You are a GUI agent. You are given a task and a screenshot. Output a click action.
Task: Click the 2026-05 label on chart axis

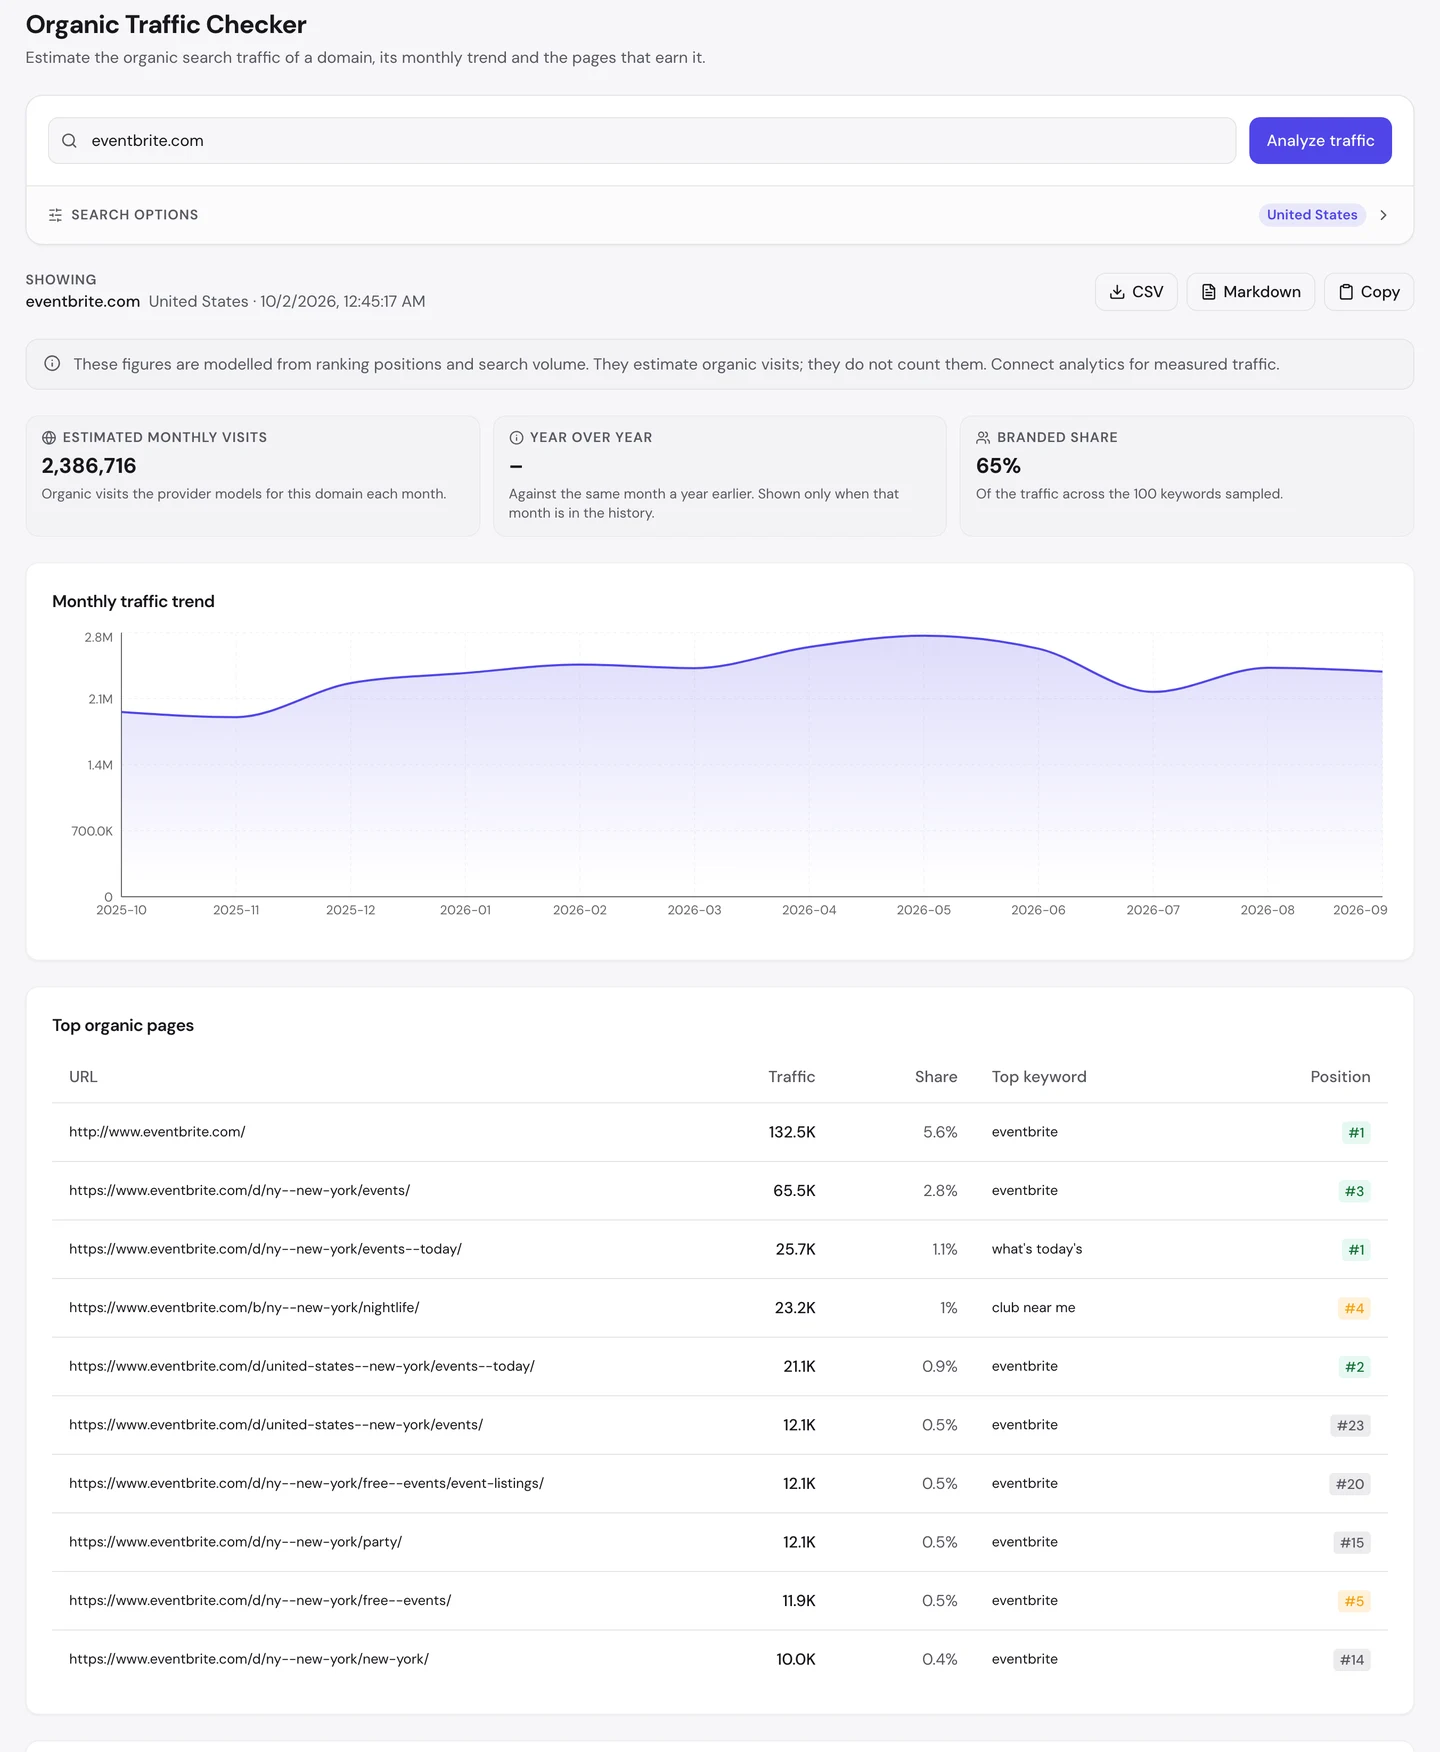[924, 910]
